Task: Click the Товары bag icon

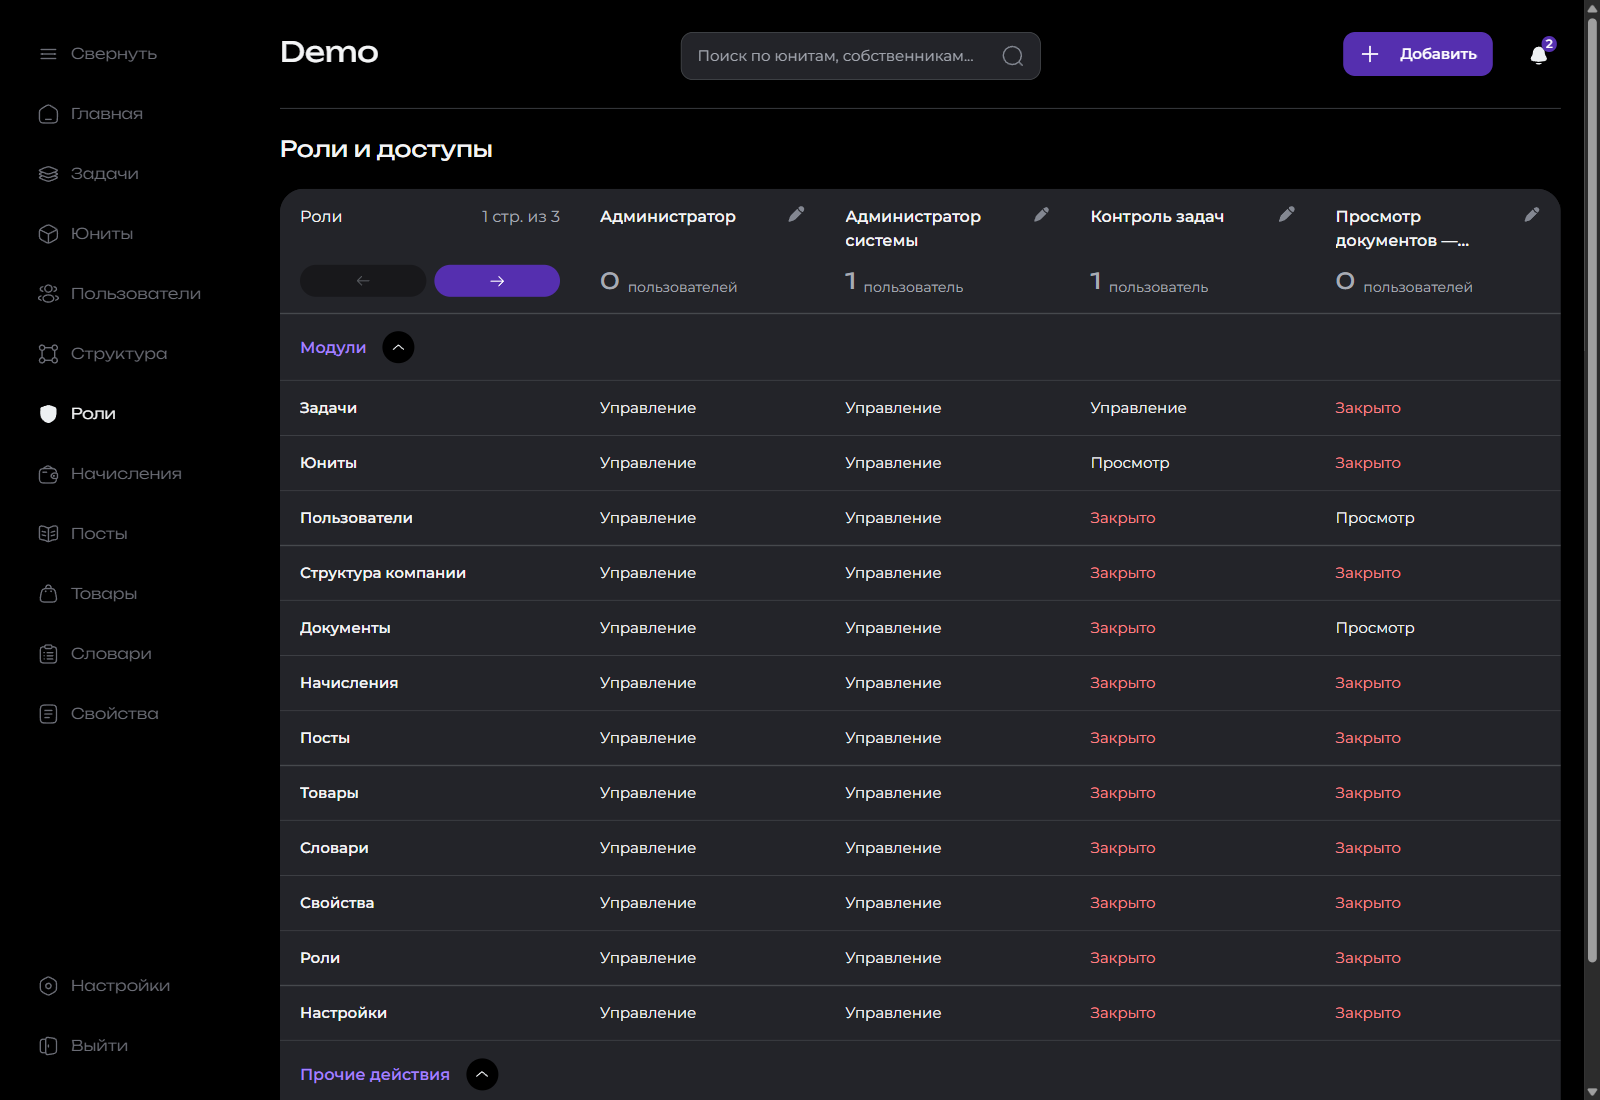Action: pyautogui.click(x=48, y=594)
